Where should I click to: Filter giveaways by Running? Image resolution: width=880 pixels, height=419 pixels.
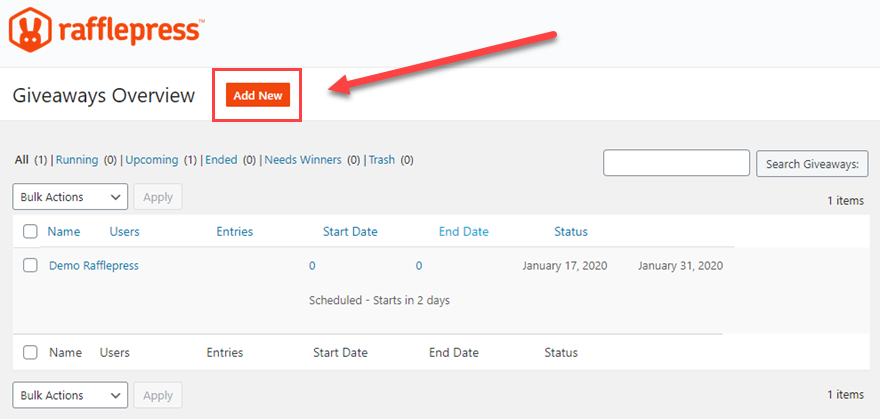[x=77, y=160]
